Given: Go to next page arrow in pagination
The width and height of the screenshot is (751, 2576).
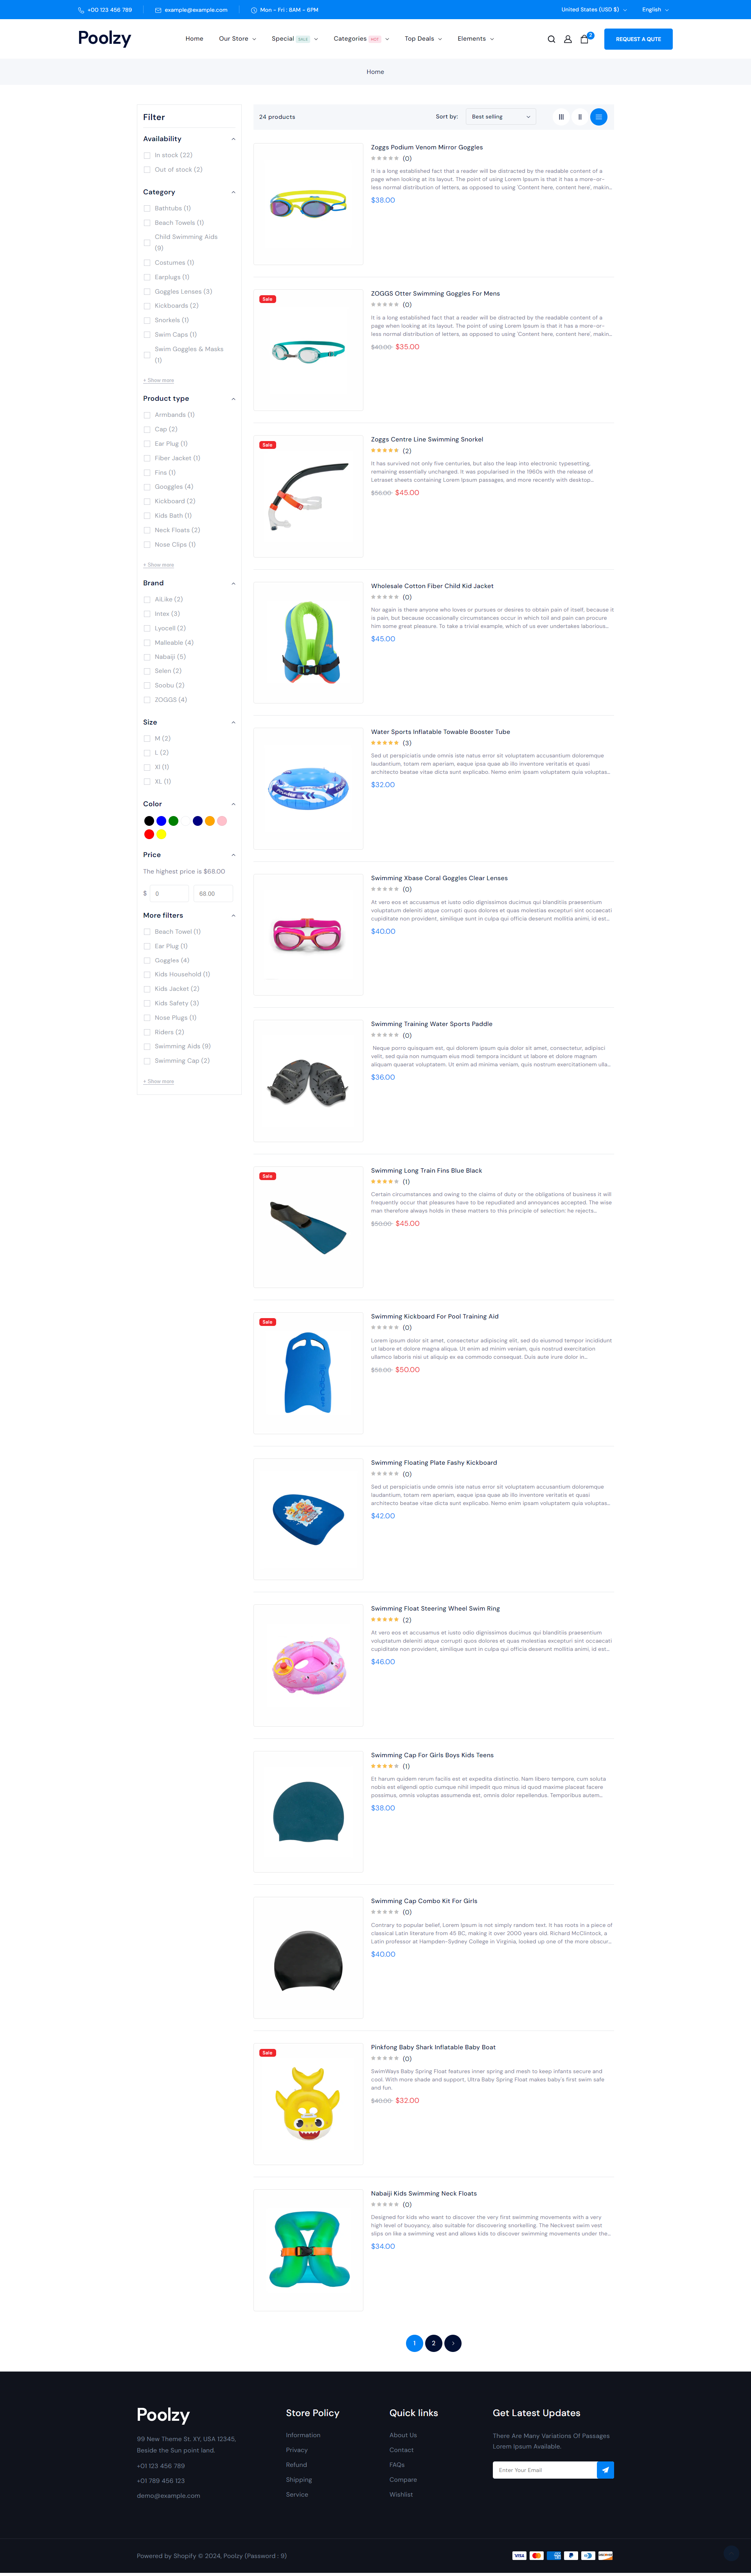Looking at the screenshot, I should click(x=453, y=2342).
